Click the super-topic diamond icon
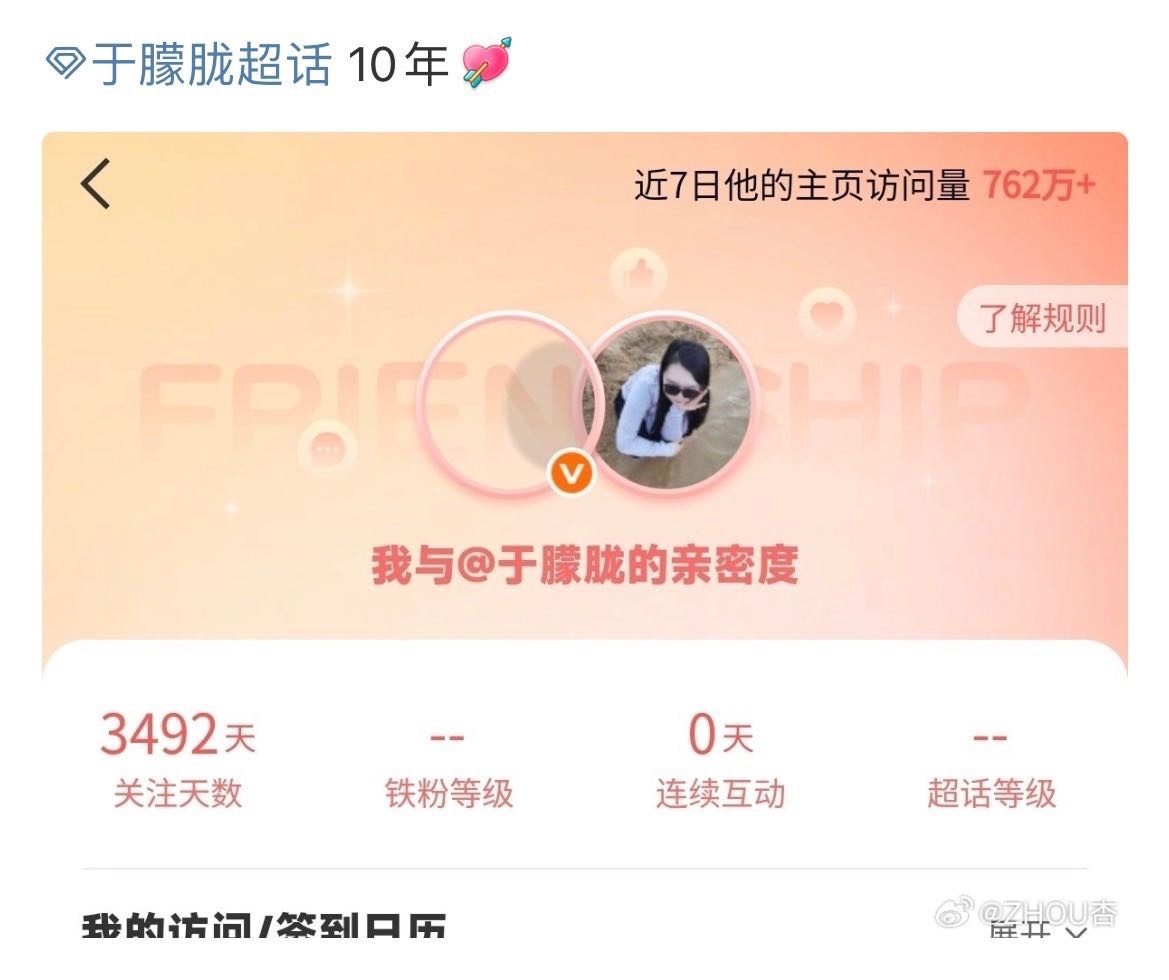Screen dimensions: 1169x980 [x=66, y=63]
